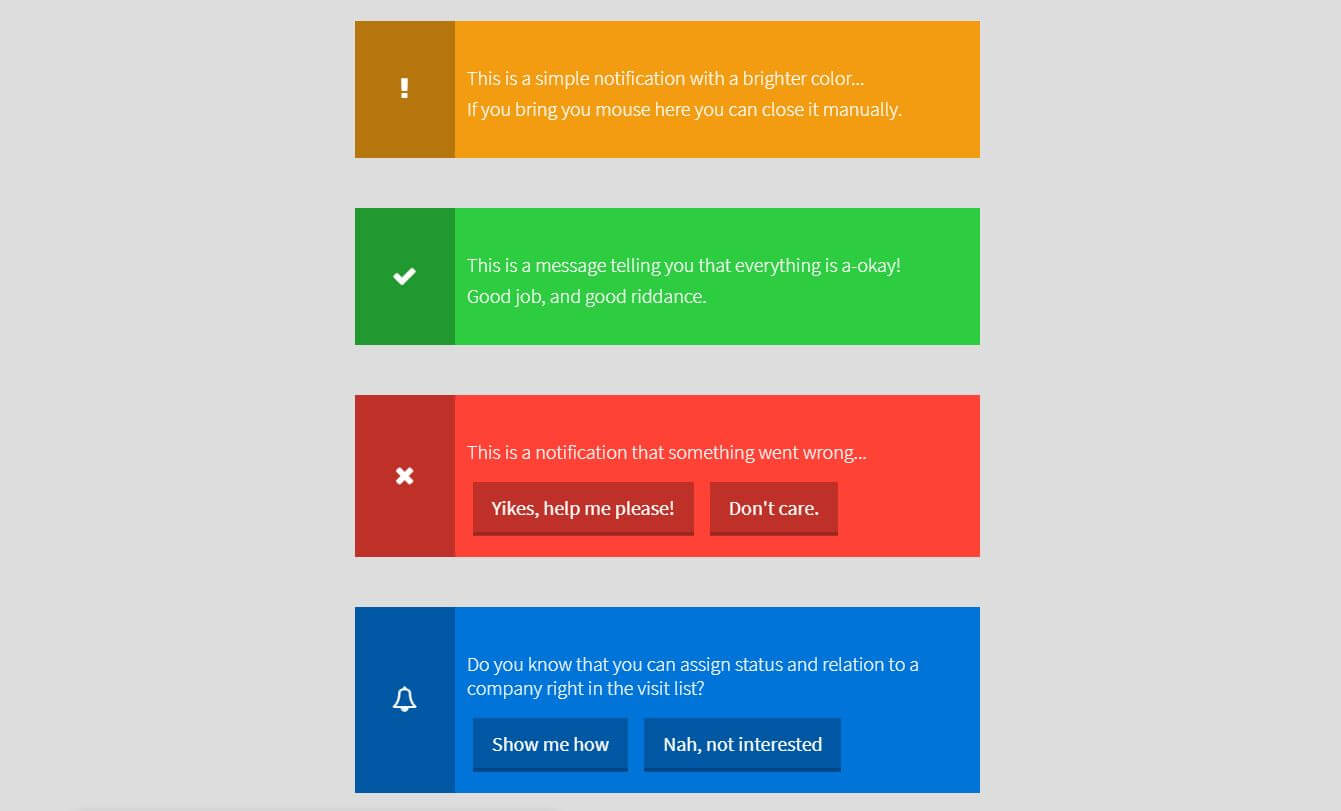Decline with 'Nah, not interested' button
The image size is (1341, 811).
click(x=742, y=744)
